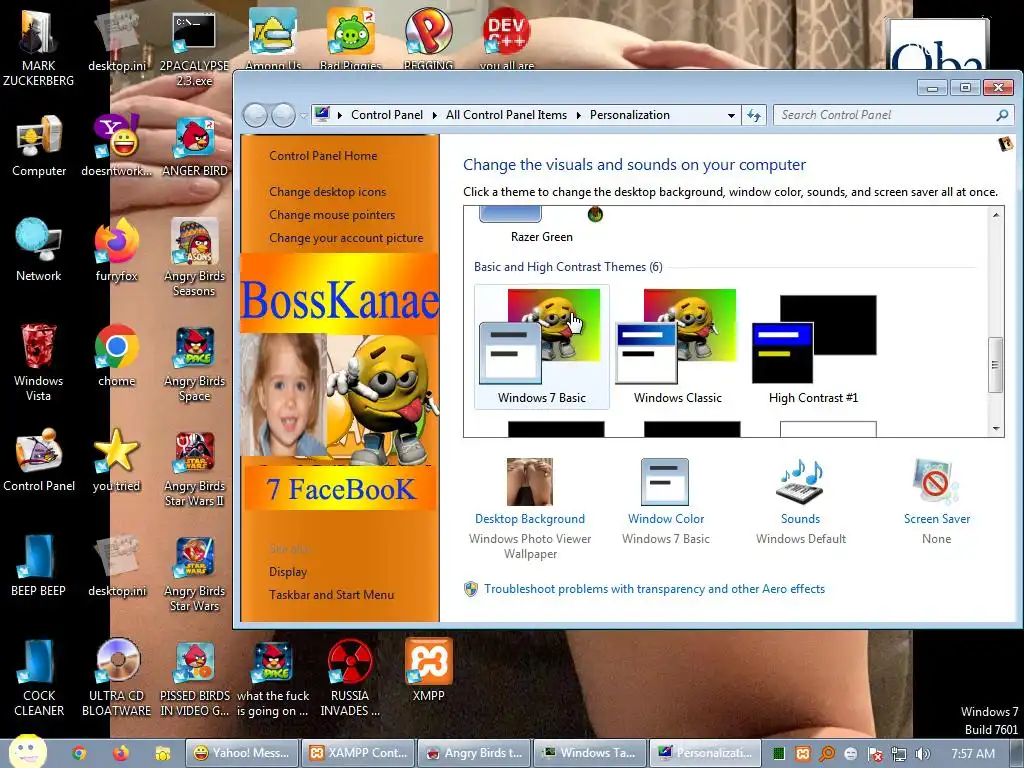Click pinned Firefox icon on taskbar
Image resolution: width=1024 pixels, height=768 pixels.
121,753
